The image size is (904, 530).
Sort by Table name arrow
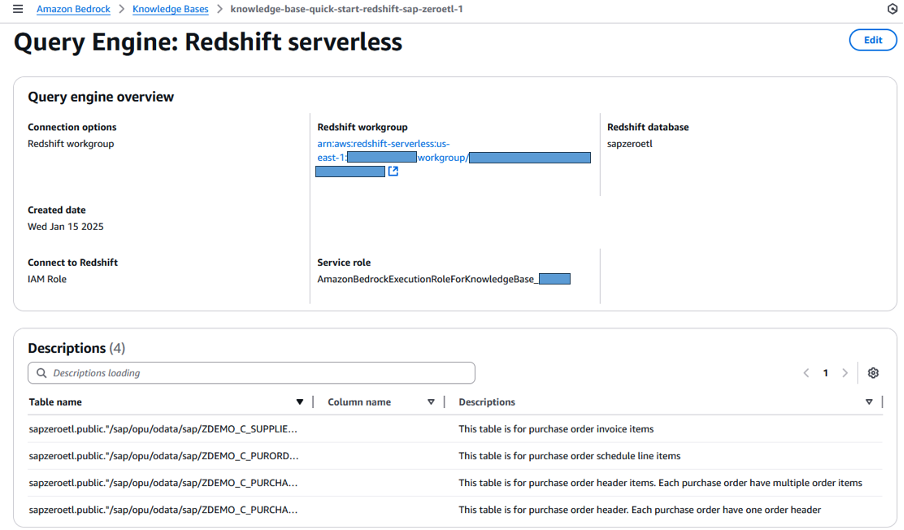click(x=299, y=402)
